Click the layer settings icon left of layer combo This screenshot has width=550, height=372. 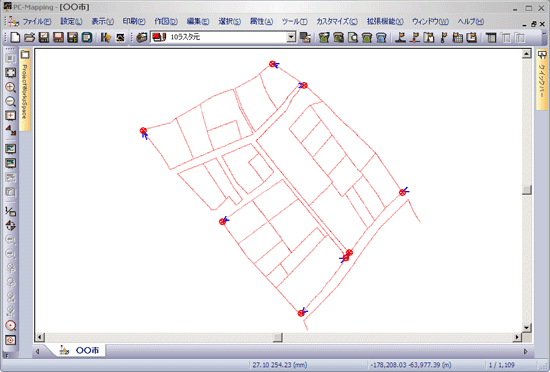click(x=142, y=37)
